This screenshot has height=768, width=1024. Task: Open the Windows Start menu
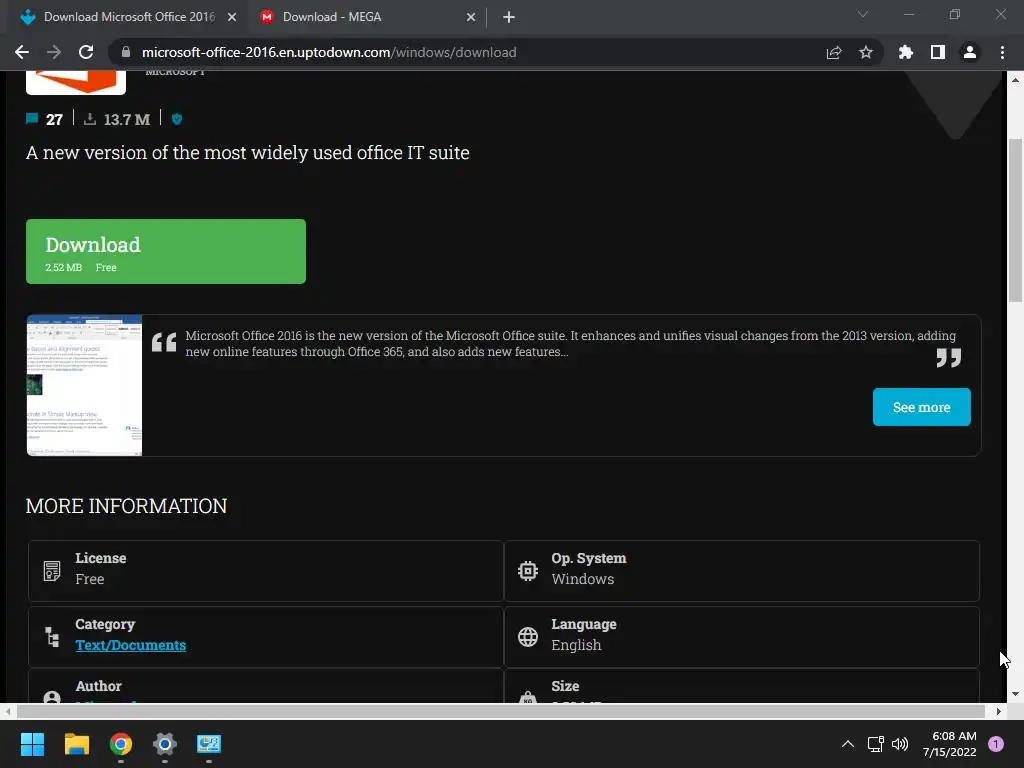32,744
